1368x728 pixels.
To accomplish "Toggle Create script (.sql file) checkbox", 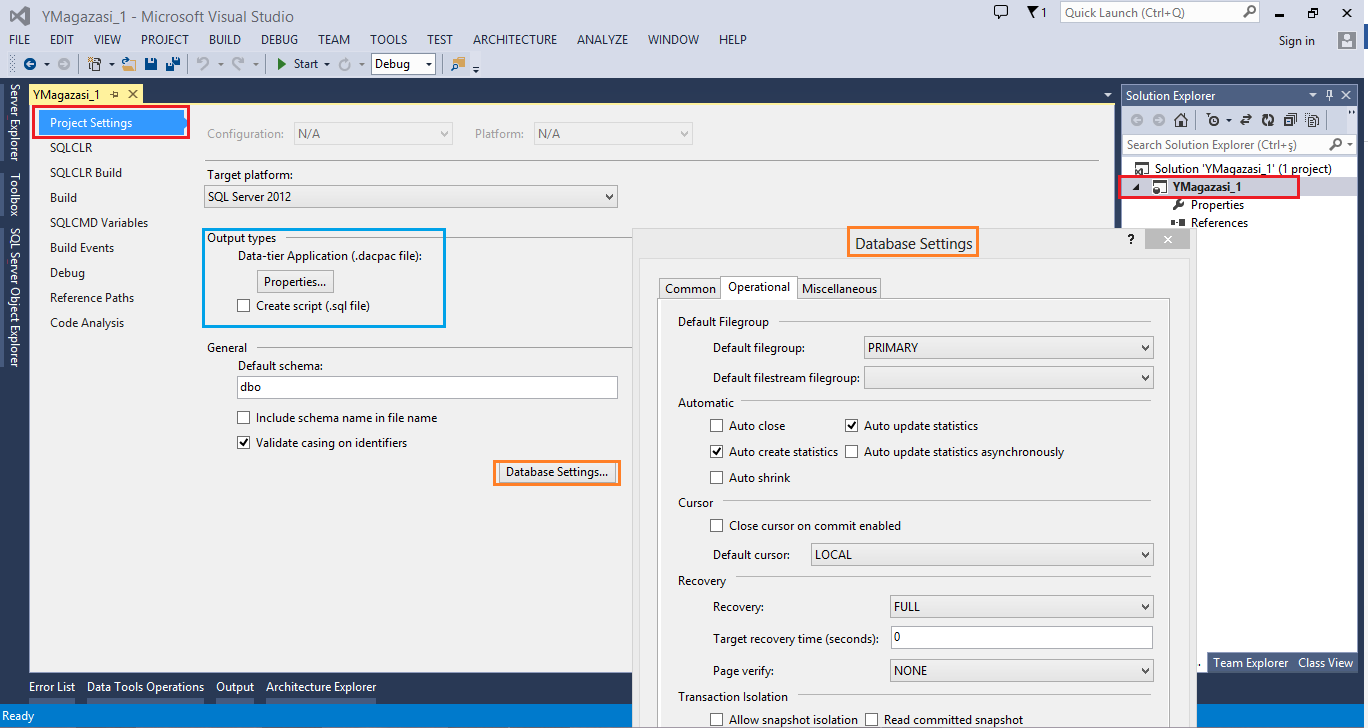I will coord(243,306).
